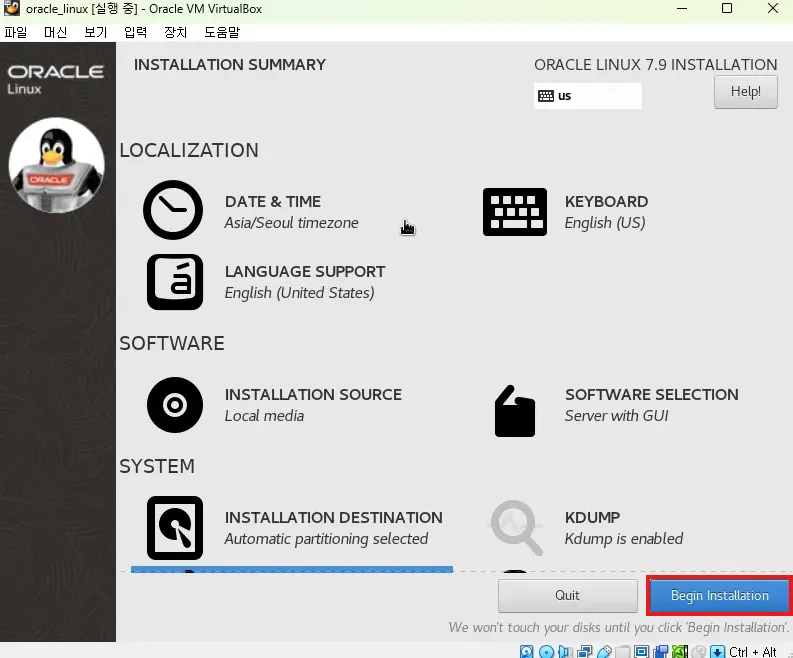Screen dimensions: 793x658
Task: Click the USB devices status icon
Action: [604, 651]
